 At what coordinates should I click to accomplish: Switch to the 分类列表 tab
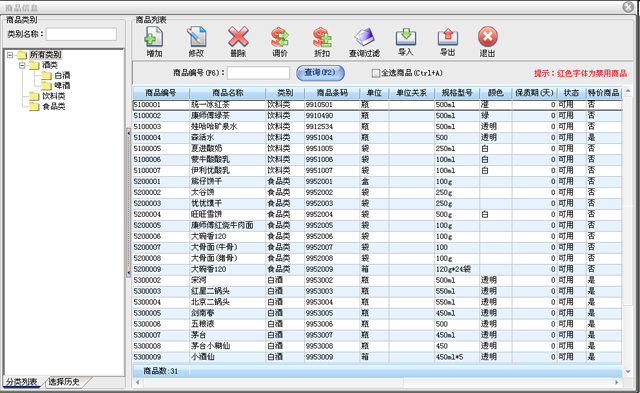(22, 382)
